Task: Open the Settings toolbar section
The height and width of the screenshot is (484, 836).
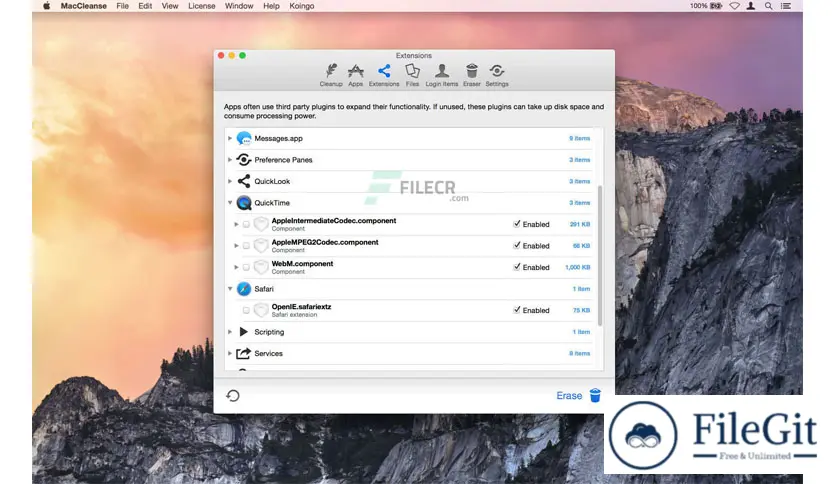Action: pyautogui.click(x=497, y=75)
